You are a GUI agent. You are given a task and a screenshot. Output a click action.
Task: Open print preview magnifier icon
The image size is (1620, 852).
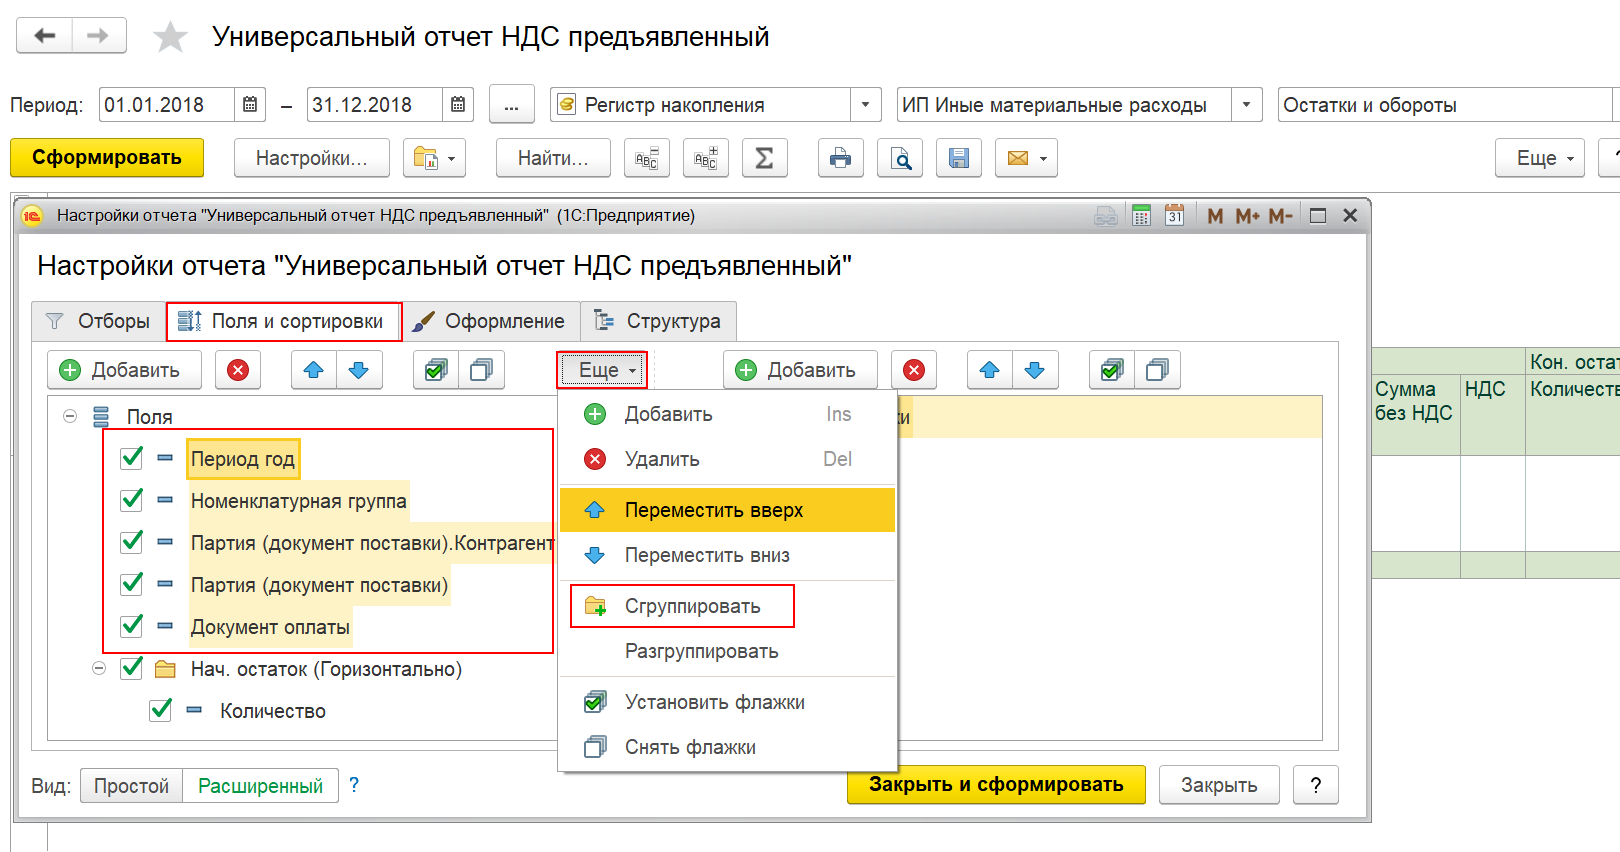click(900, 158)
